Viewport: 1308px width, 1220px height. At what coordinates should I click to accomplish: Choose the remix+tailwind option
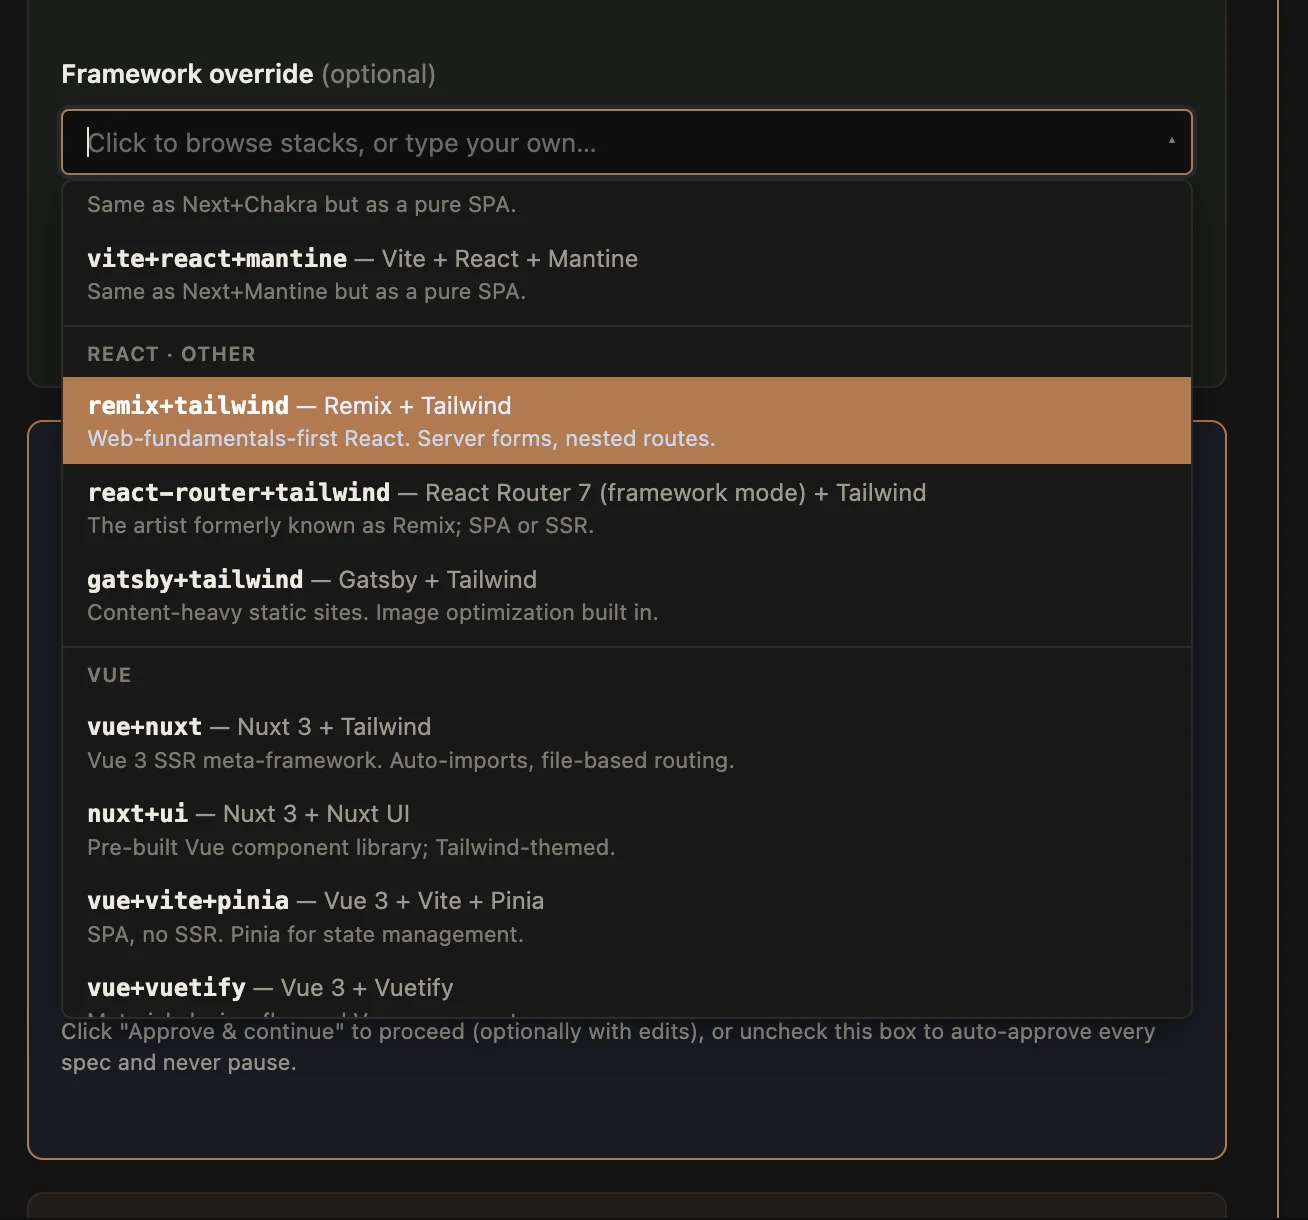point(626,421)
